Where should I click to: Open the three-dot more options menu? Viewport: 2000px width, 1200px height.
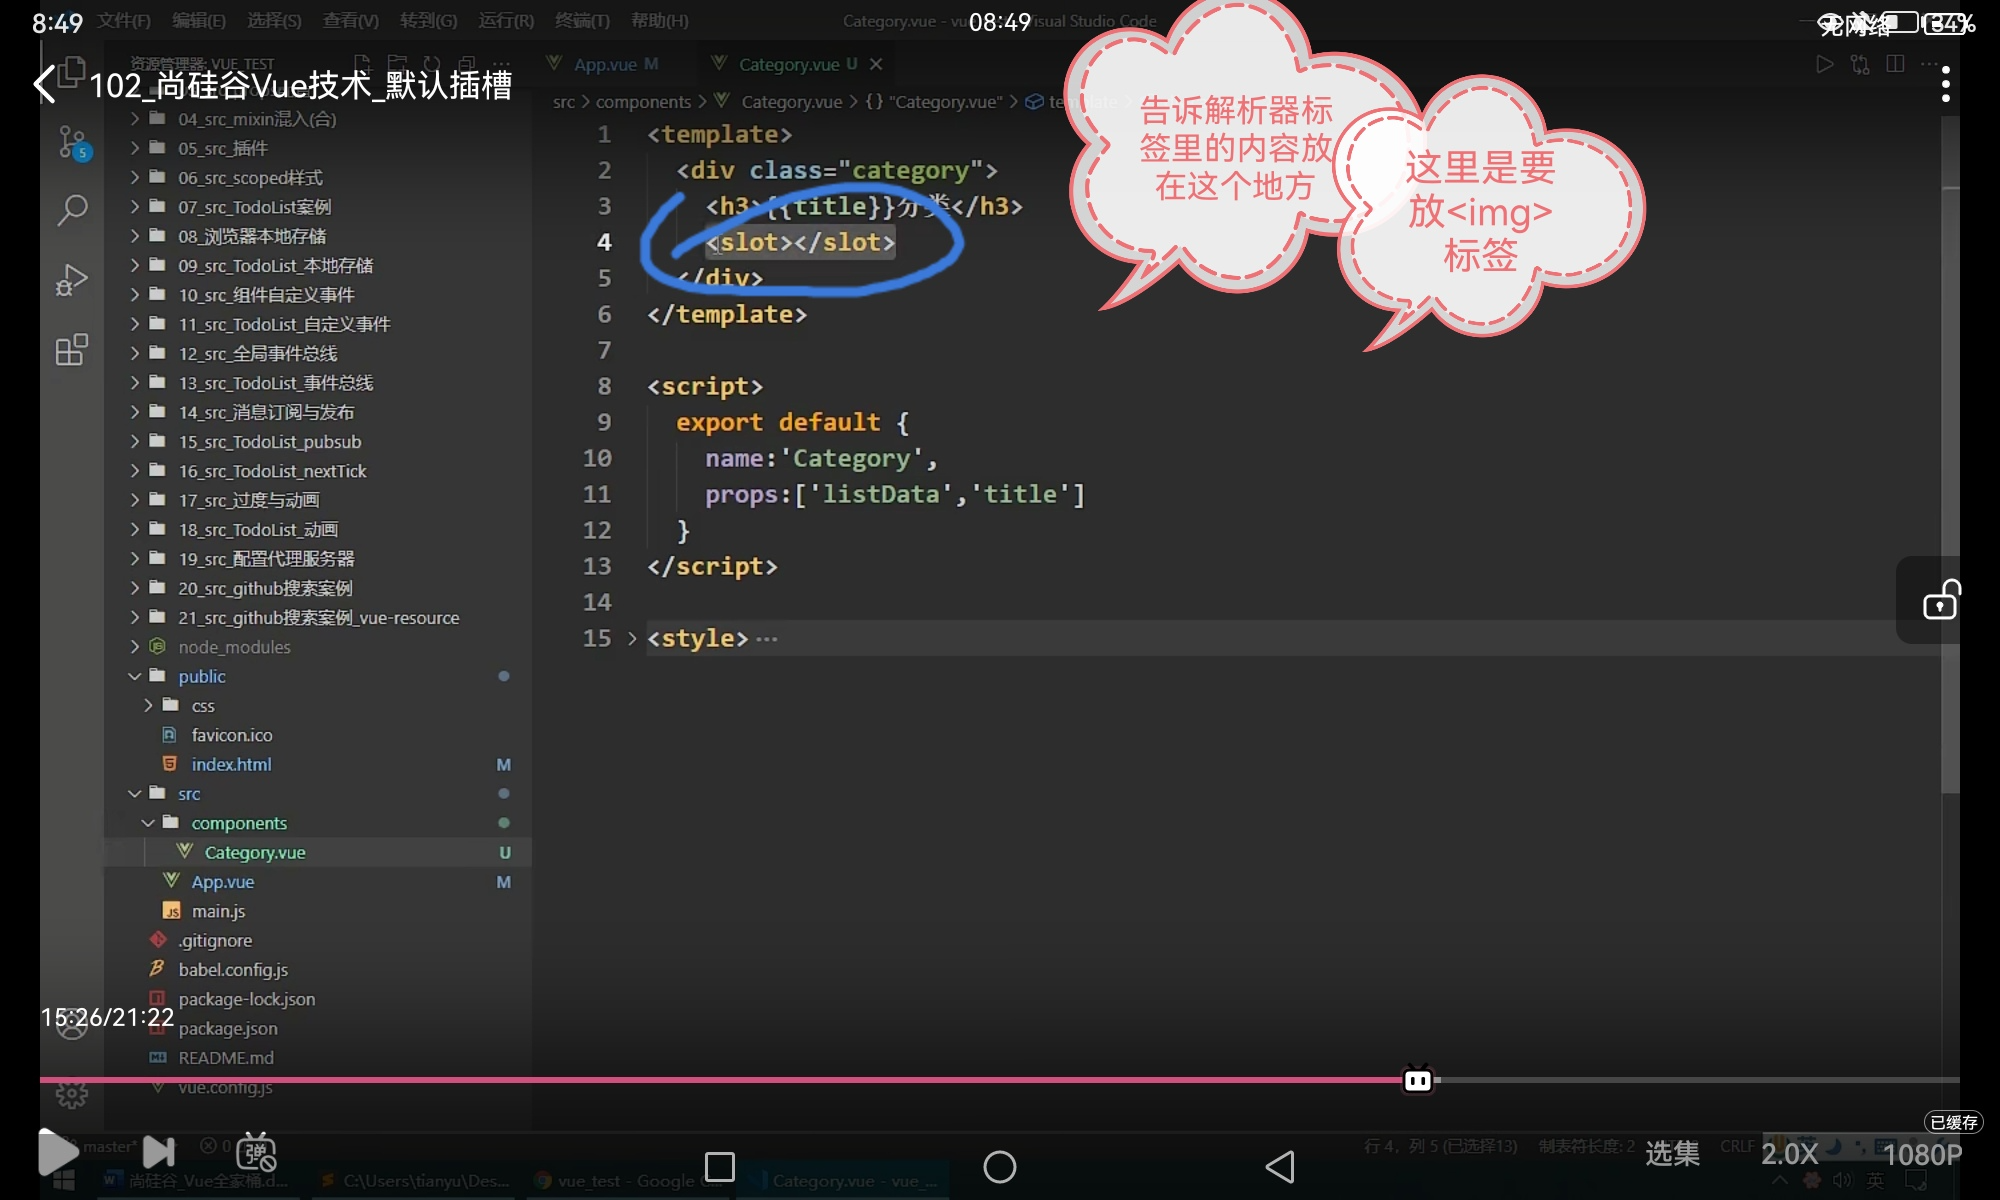click(x=1945, y=84)
